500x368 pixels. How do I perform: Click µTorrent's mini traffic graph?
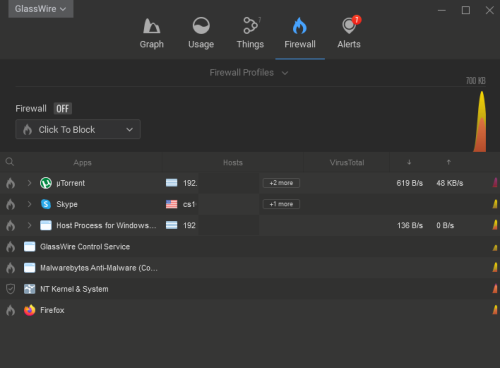[495, 182]
